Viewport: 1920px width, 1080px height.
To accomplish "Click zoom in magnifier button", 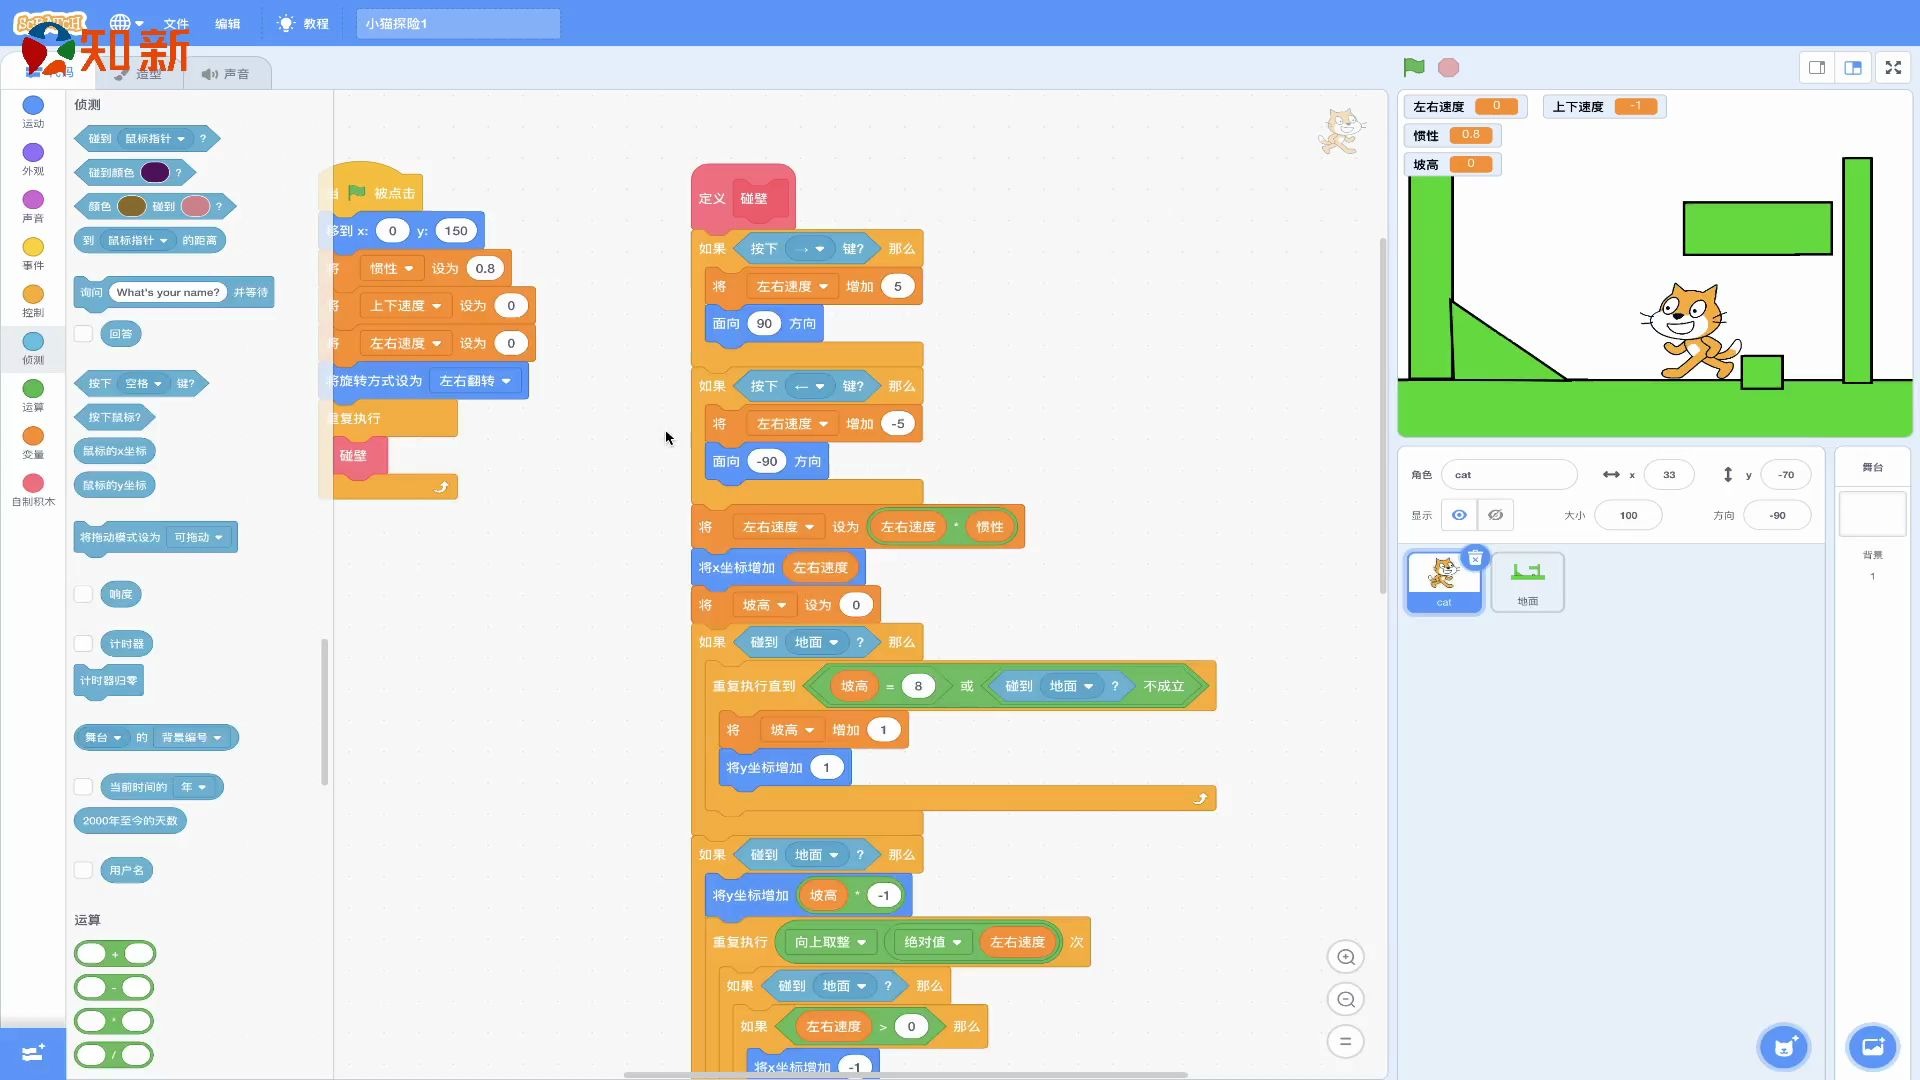I will click(1348, 957).
